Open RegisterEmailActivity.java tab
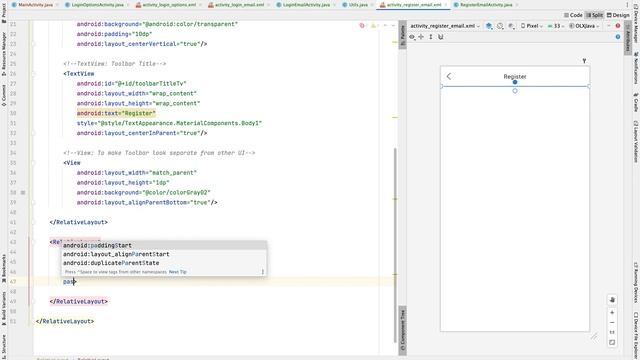 pos(486,5)
